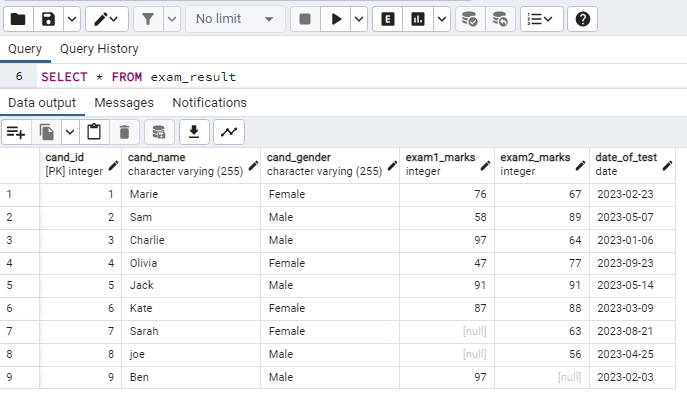Click the filter funnel icon
Image resolution: width=687 pixels, height=402 pixels.
click(148, 19)
